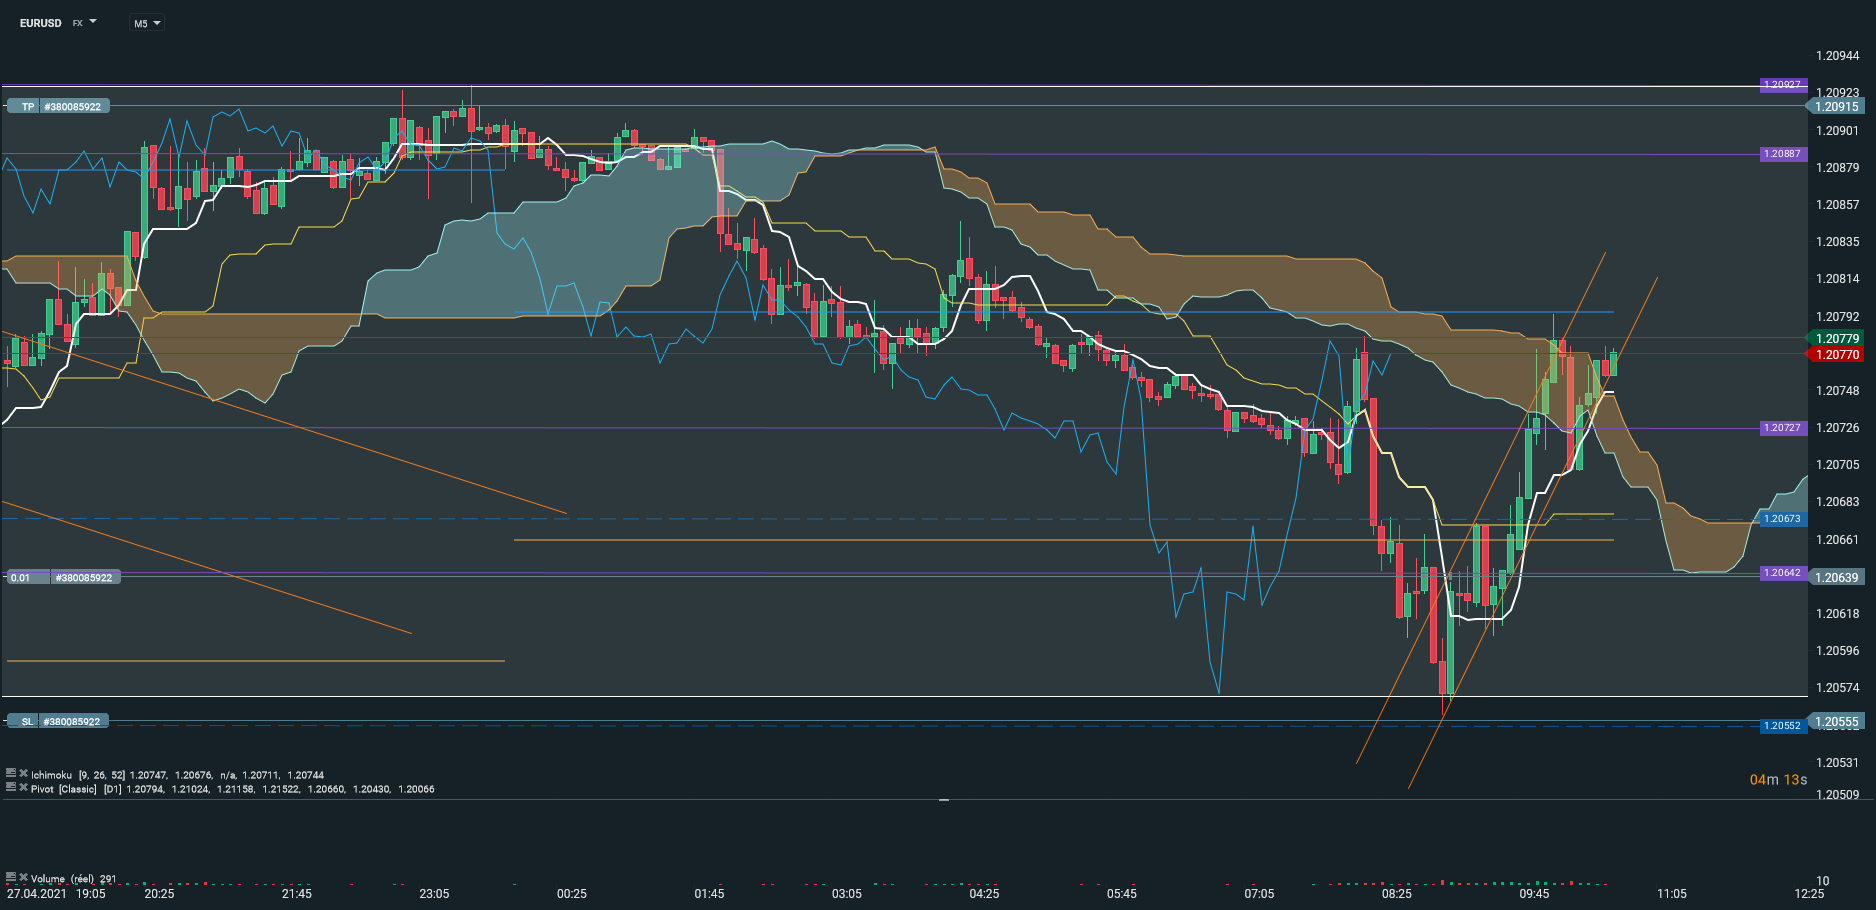
Task: Select the purple 1.20887 pivot level label
Action: point(1782,154)
